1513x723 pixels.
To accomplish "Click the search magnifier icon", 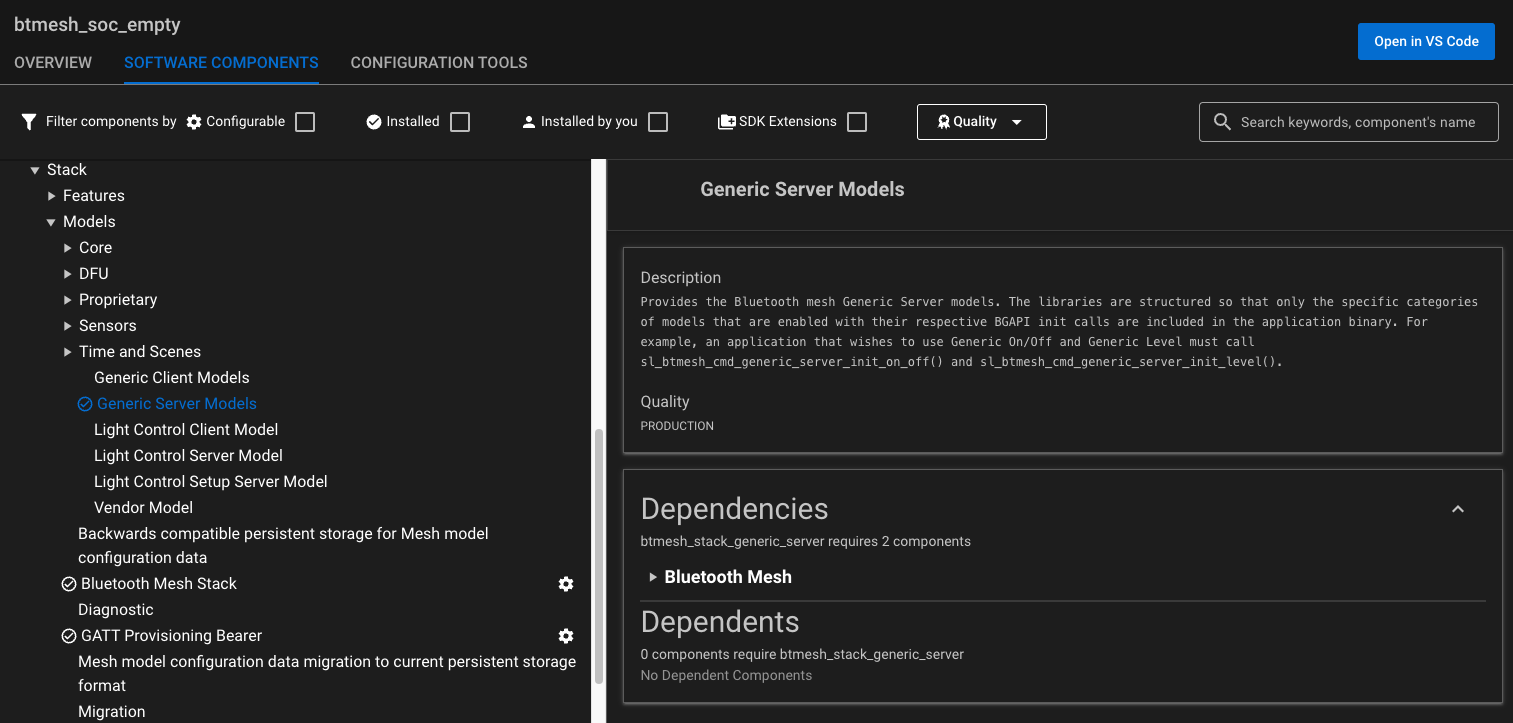I will coord(1222,122).
